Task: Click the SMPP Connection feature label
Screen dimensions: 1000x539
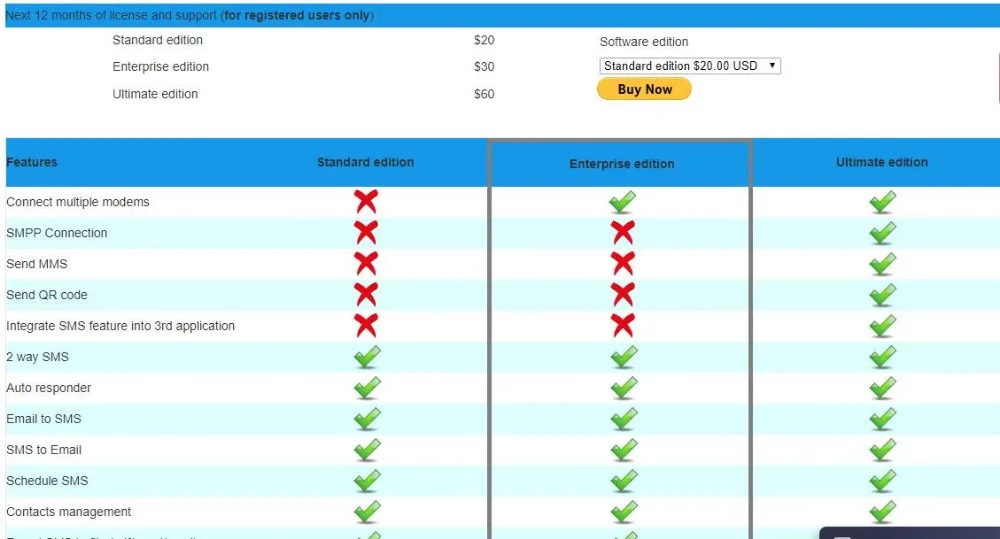Action: coord(57,233)
